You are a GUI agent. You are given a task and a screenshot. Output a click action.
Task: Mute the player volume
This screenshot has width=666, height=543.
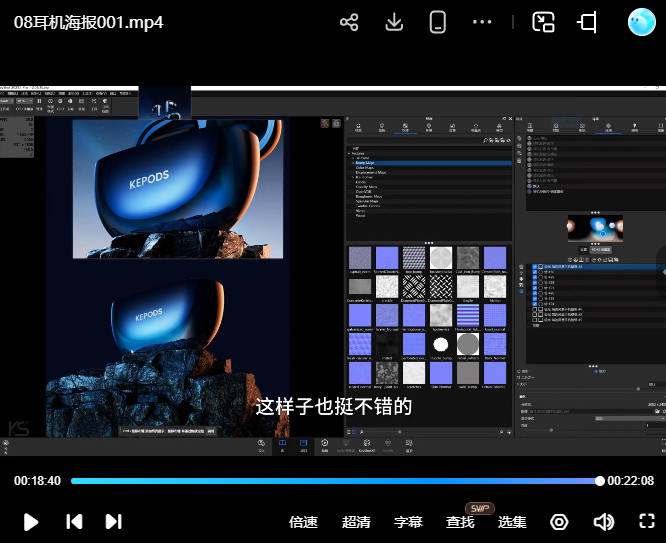point(603,522)
